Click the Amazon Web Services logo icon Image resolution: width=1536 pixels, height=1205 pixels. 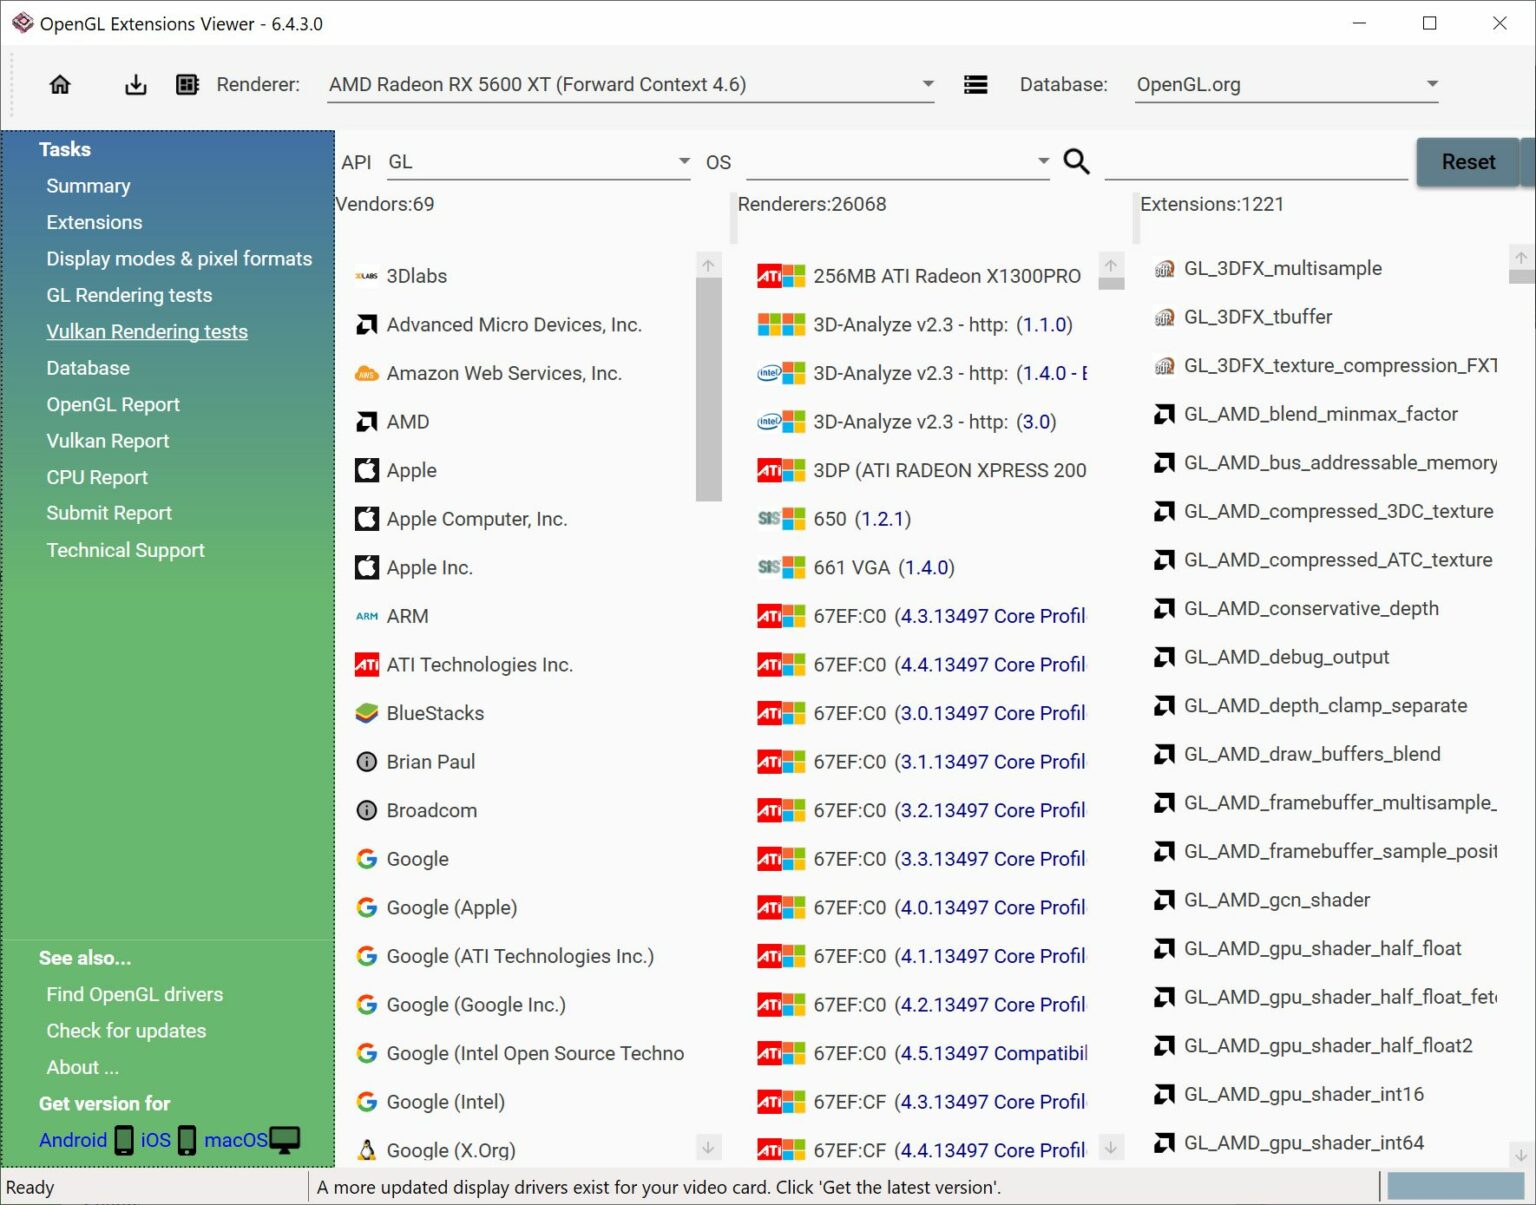[367, 374]
